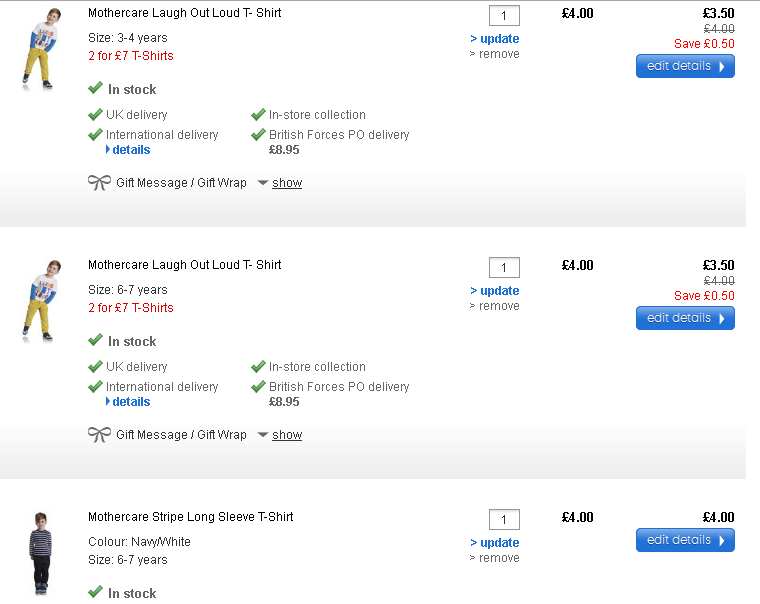The width and height of the screenshot is (760, 604).
Task: Expand Gift Wrap 'show' for the 3-4 years T-shirt
Action: (x=287, y=183)
